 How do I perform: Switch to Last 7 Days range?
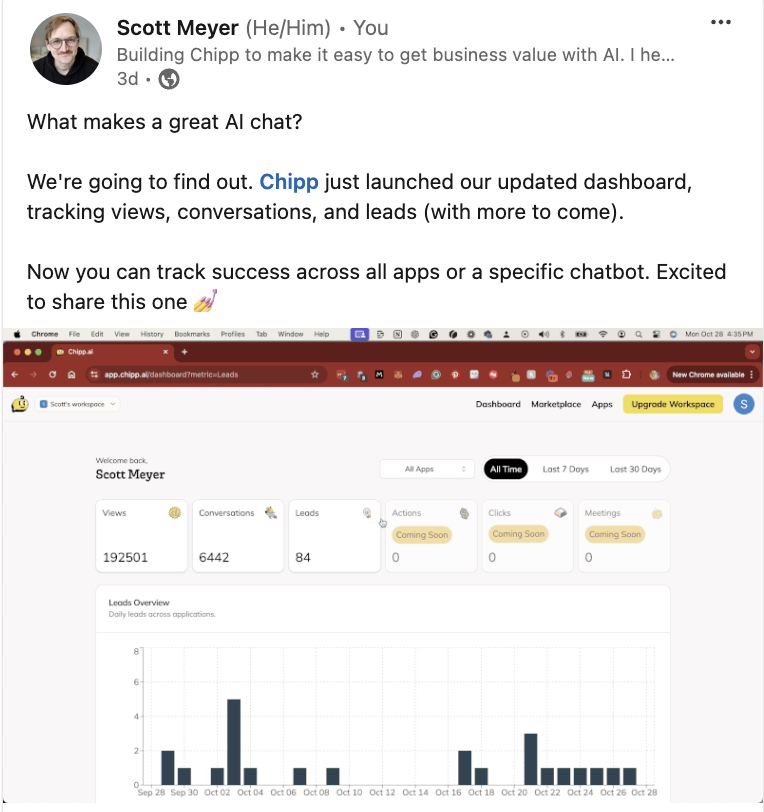tap(566, 469)
